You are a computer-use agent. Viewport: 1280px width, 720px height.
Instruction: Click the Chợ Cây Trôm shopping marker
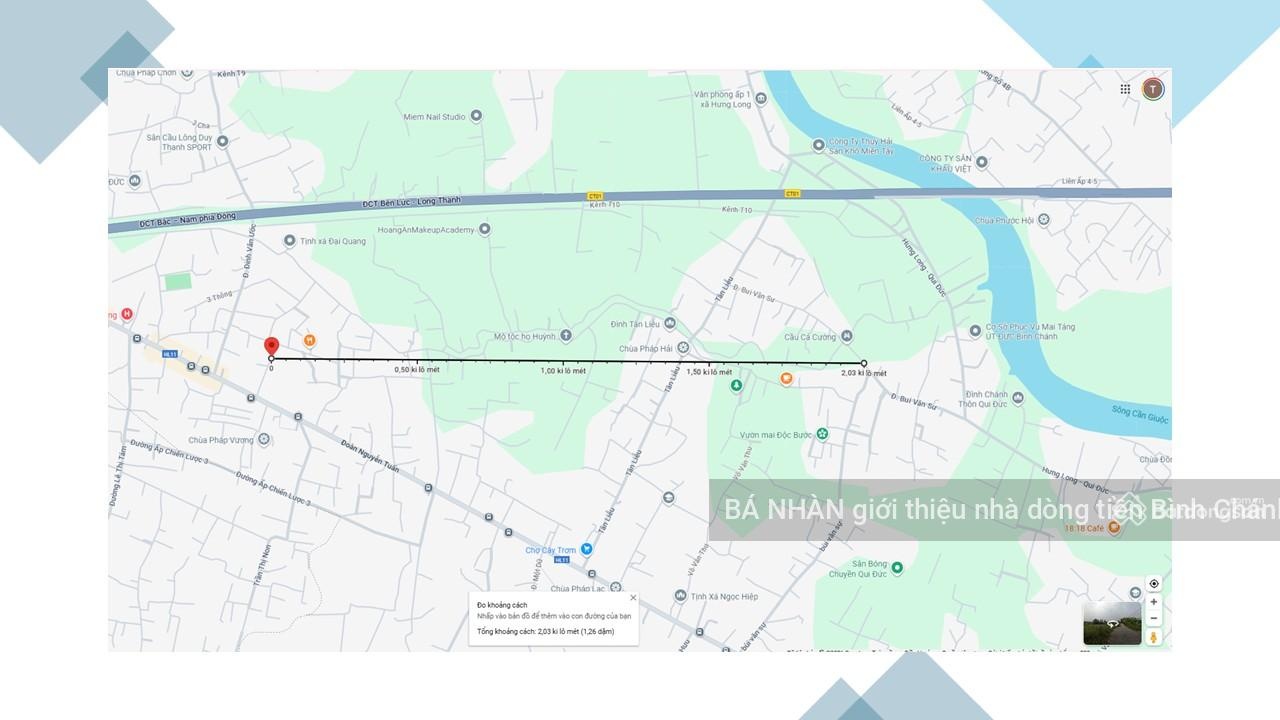(x=587, y=549)
